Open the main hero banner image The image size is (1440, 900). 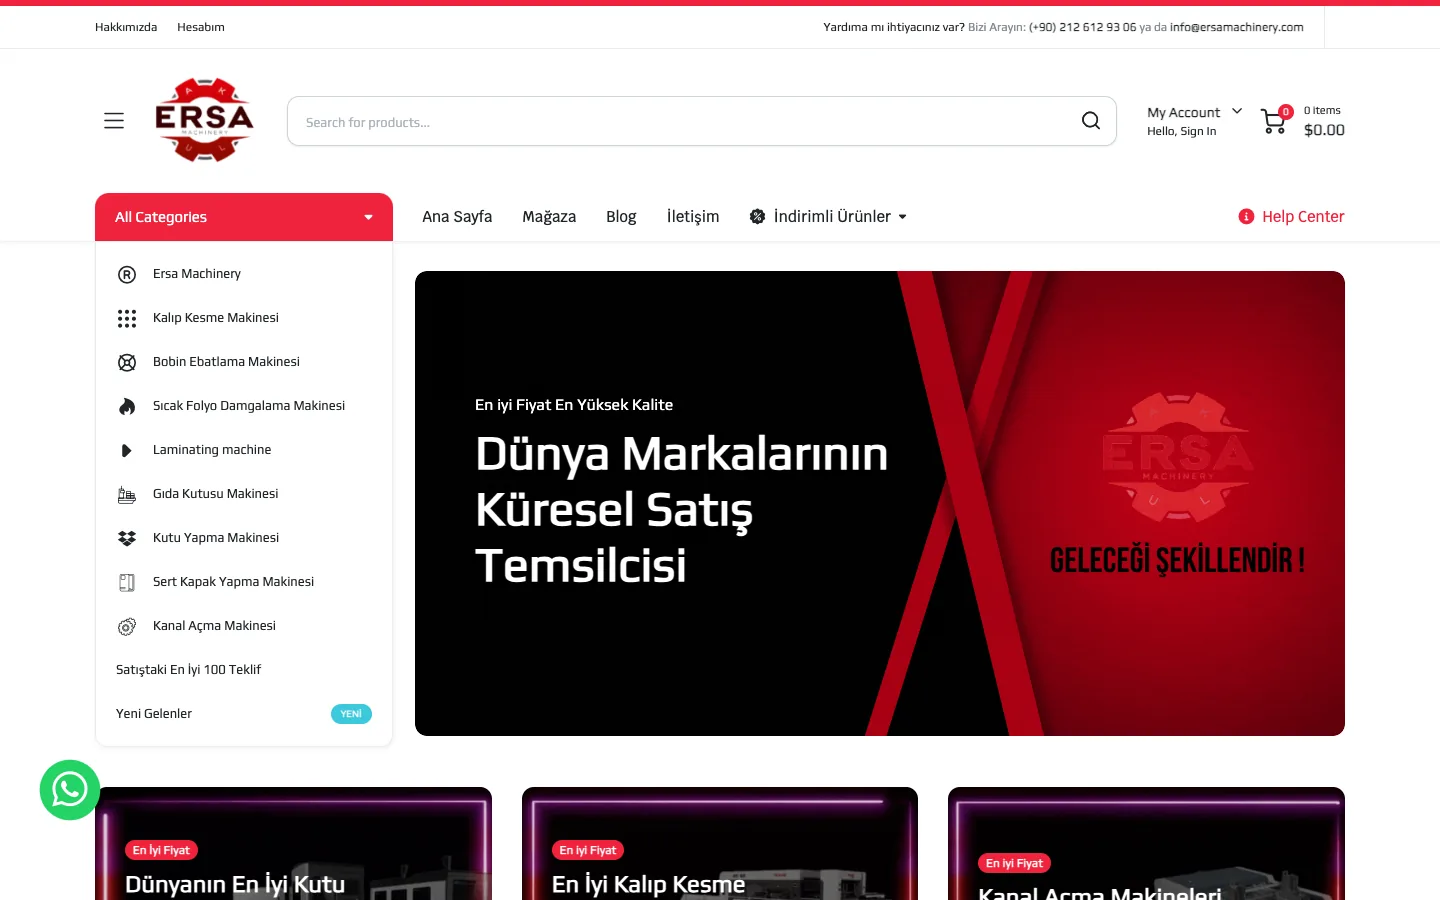880,503
